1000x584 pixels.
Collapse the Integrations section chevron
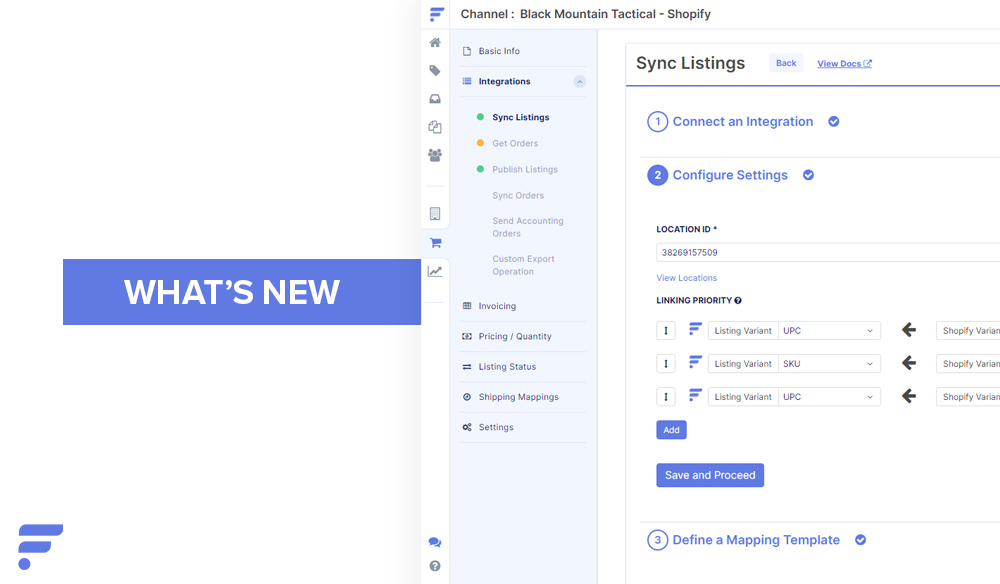(579, 82)
